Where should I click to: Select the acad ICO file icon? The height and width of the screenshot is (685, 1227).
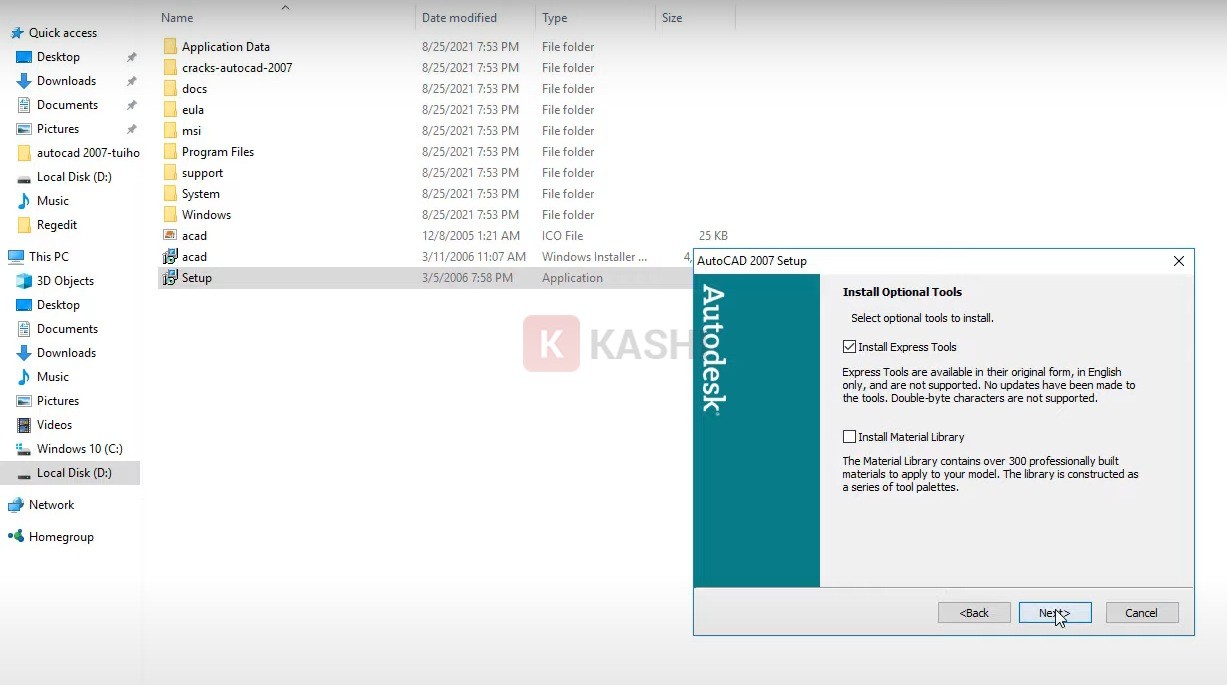coord(170,236)
